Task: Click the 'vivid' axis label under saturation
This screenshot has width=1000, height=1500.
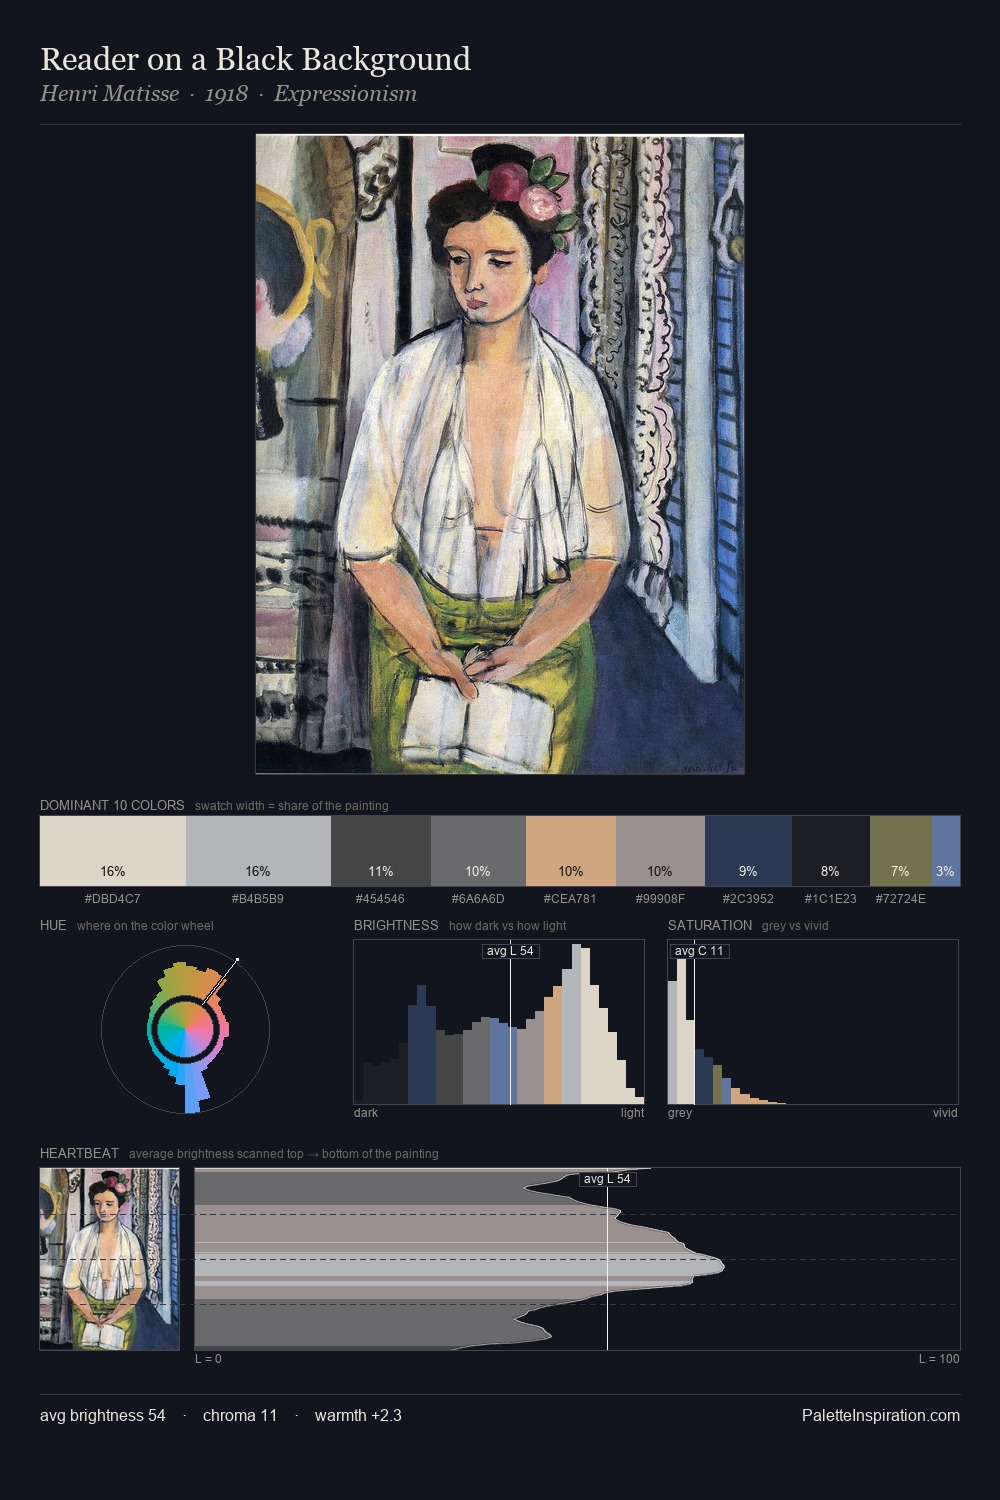Action: point(945,1112)
